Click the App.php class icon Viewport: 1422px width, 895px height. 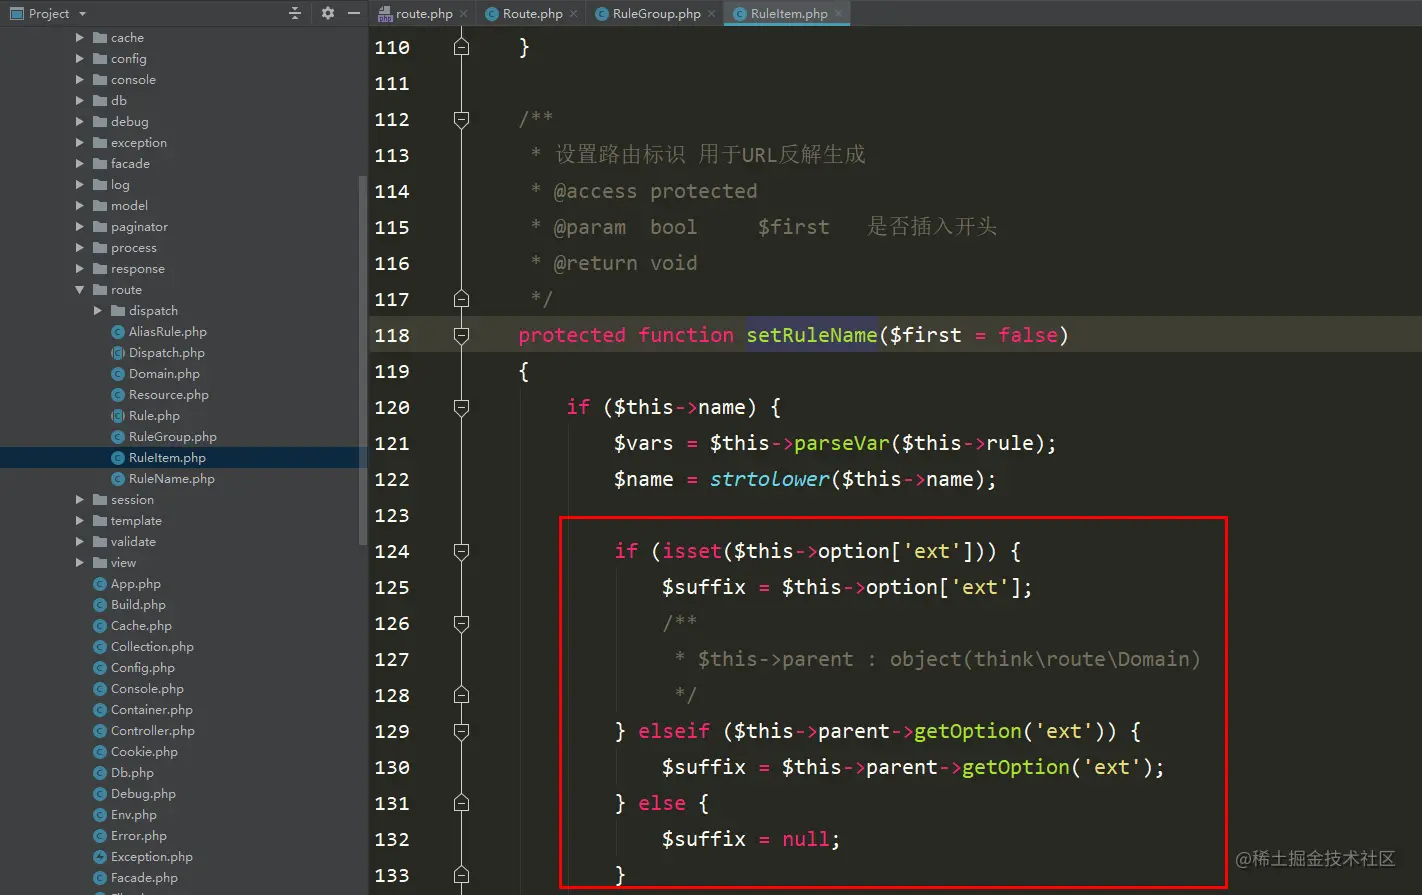point(100,584)
